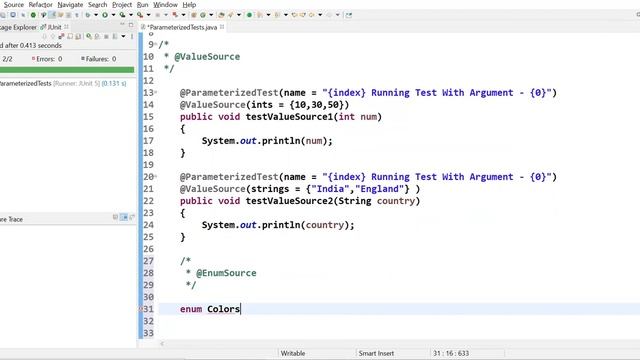Click the "England" string literal
The height and width of the screenshot is (360, 640).
click(380, 189)
